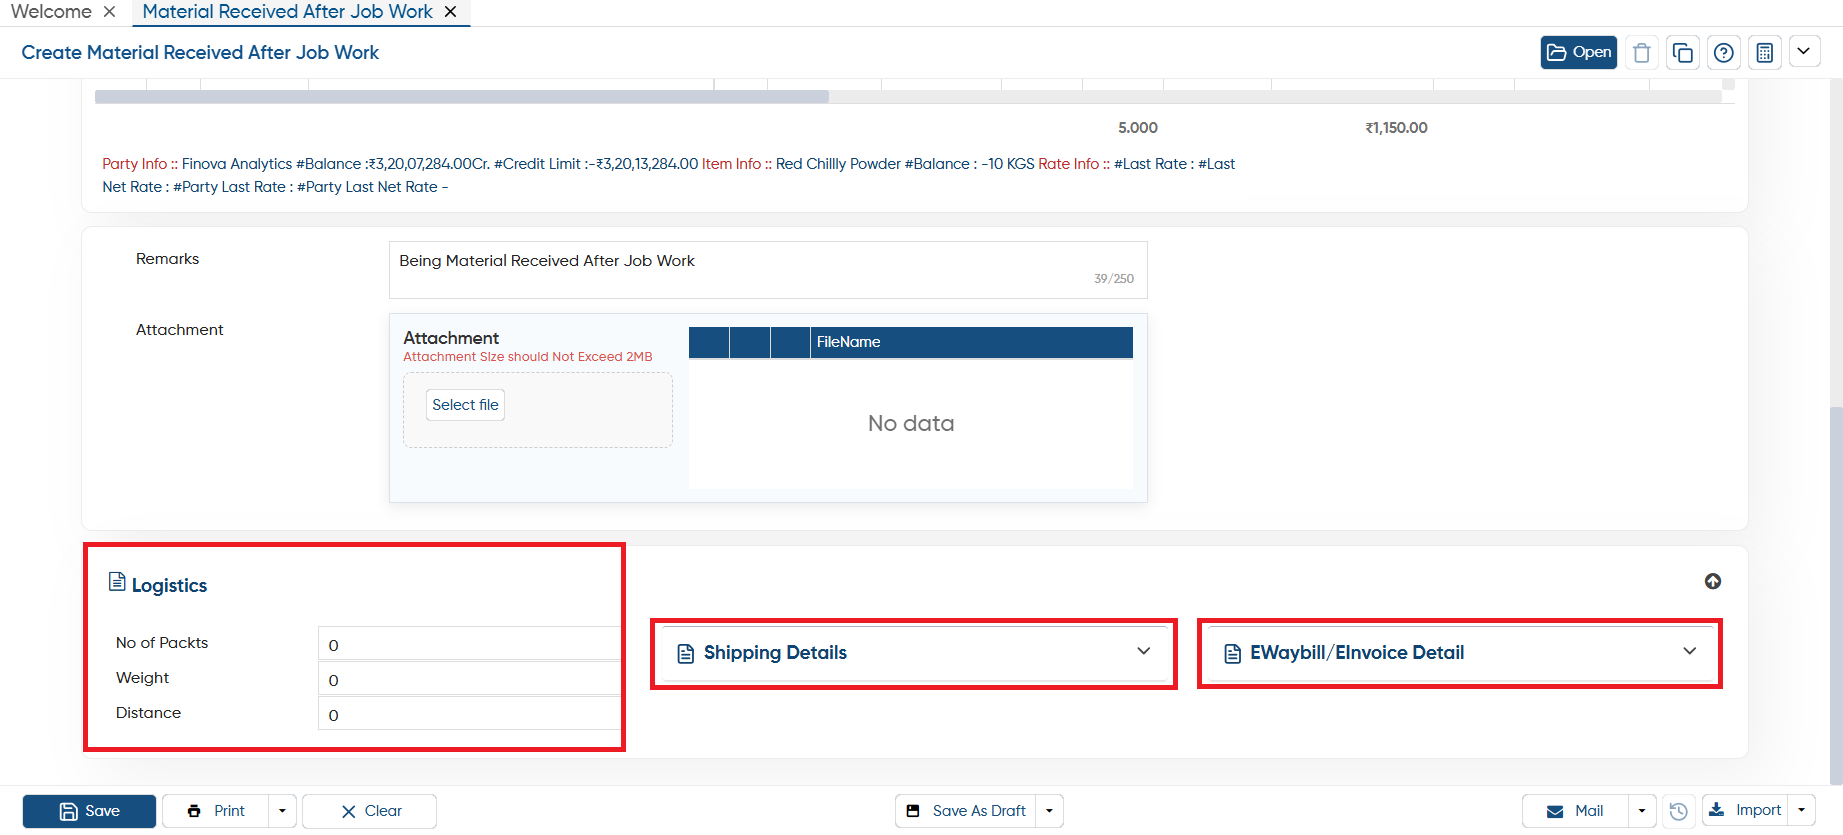This screenshot has height=835, width=1843.
Task: Open the help question mark icon
Action: (x=1724, y=53)
